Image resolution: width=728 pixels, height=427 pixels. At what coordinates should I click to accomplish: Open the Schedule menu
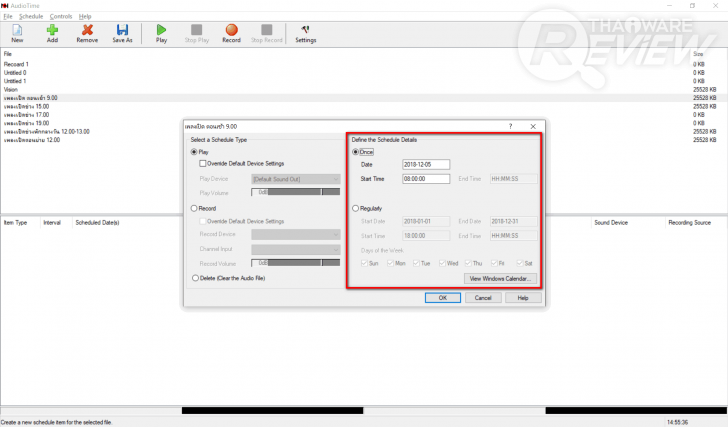[x=31, y=16]
